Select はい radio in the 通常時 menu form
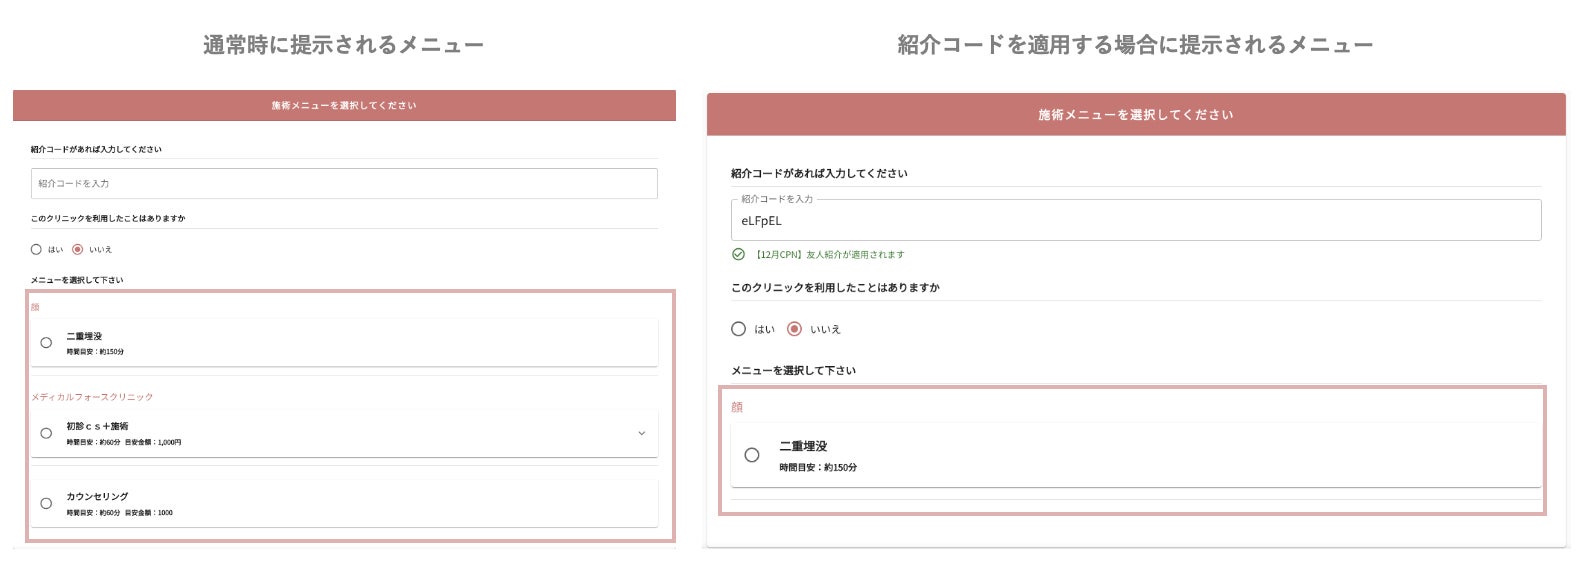 click(x=36, y=249)
